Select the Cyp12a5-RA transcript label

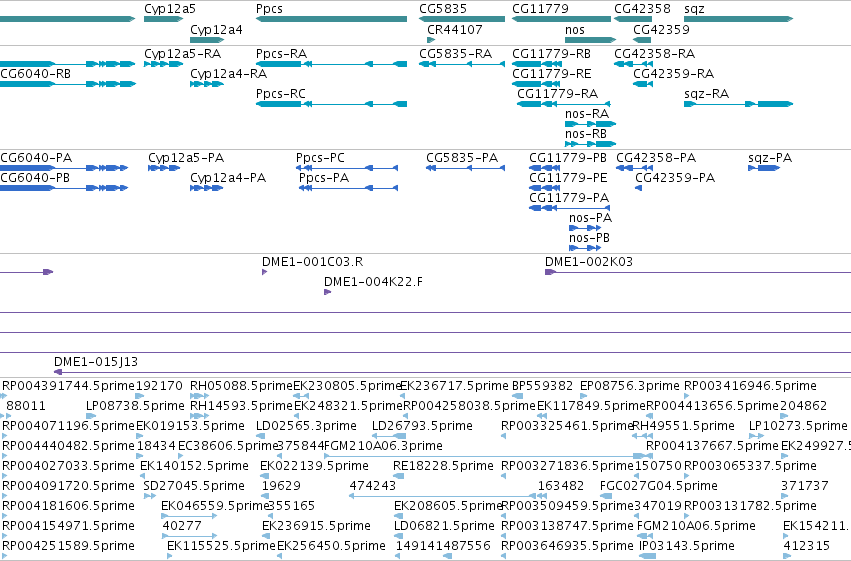pyautogui.click(x=182, y=54)
